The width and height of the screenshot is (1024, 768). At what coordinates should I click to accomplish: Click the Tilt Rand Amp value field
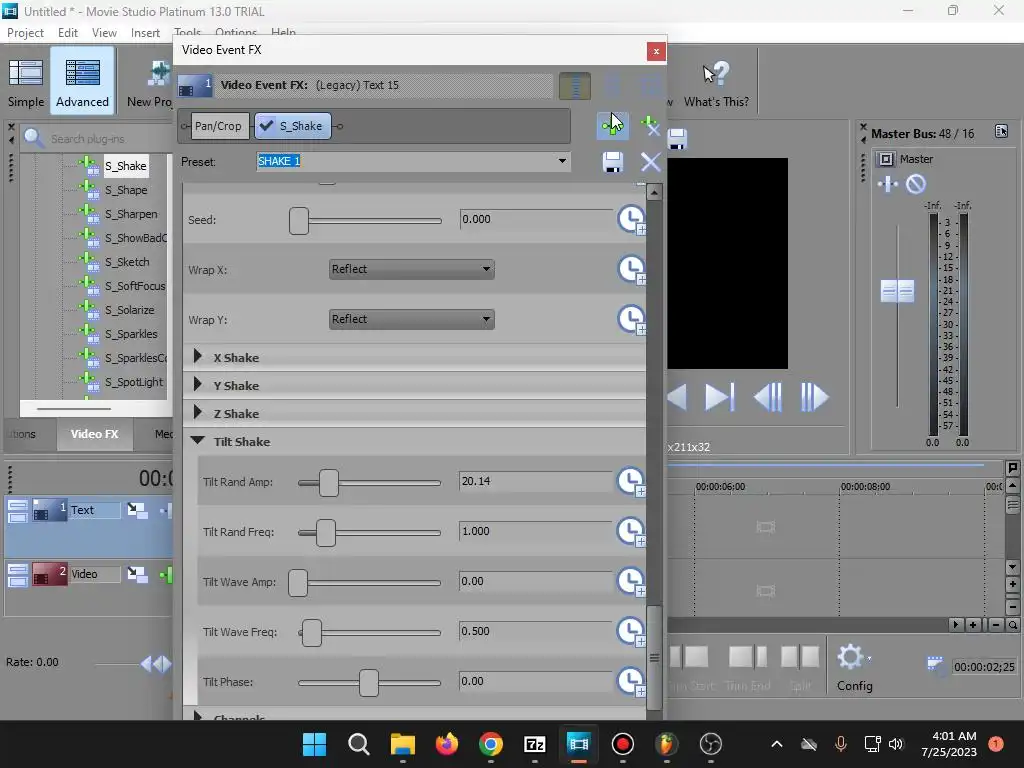(x=536, y=481)
